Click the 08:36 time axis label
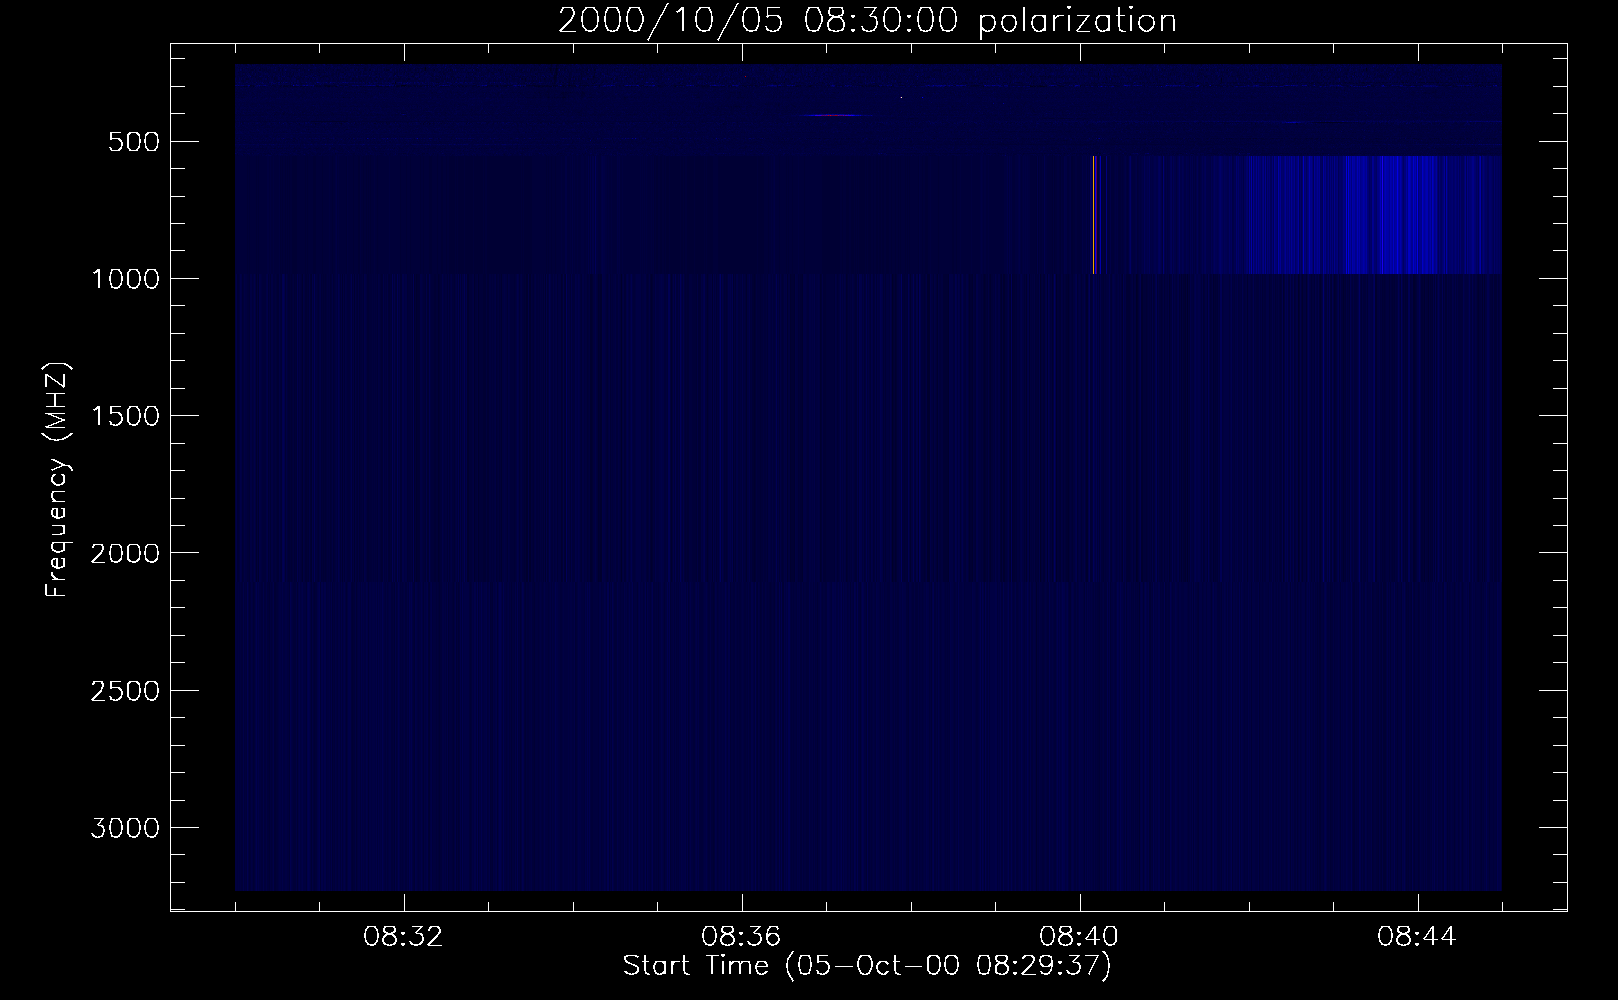1618x1000 pixels. [x=742, y=937]
